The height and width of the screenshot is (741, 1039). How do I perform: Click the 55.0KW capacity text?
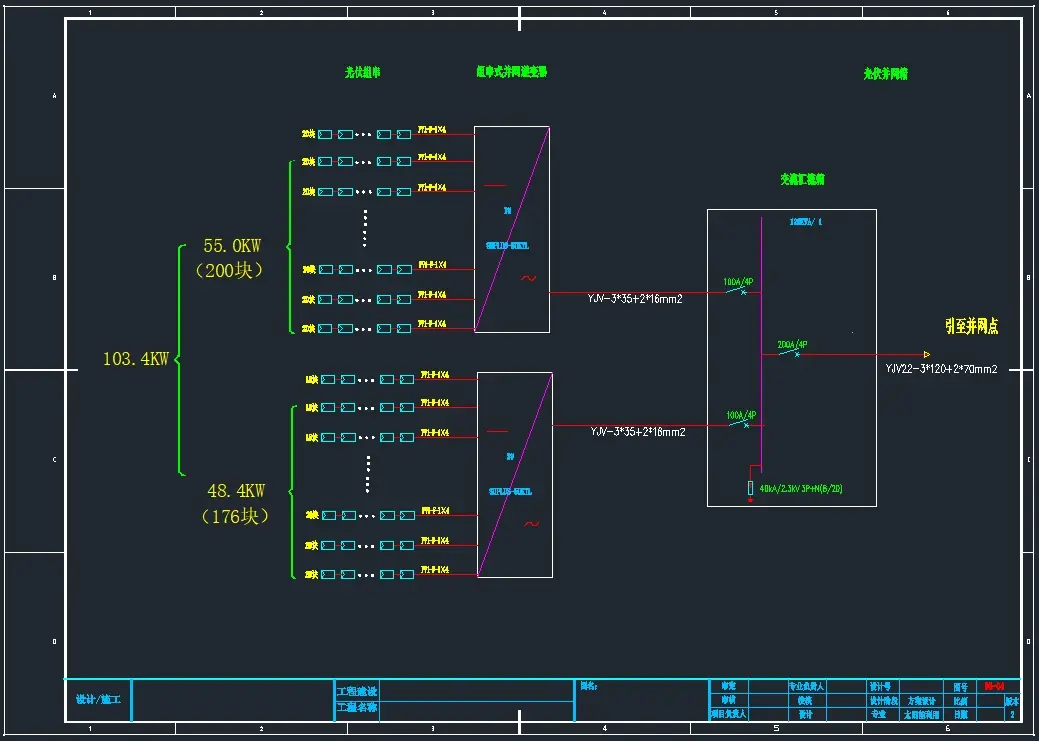233,245
